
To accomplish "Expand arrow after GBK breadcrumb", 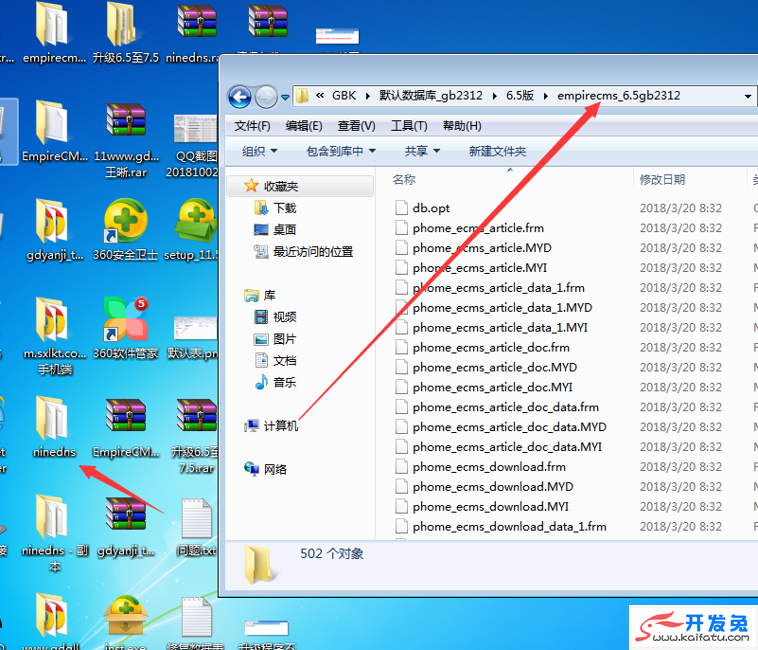I will tap(368, 96).
